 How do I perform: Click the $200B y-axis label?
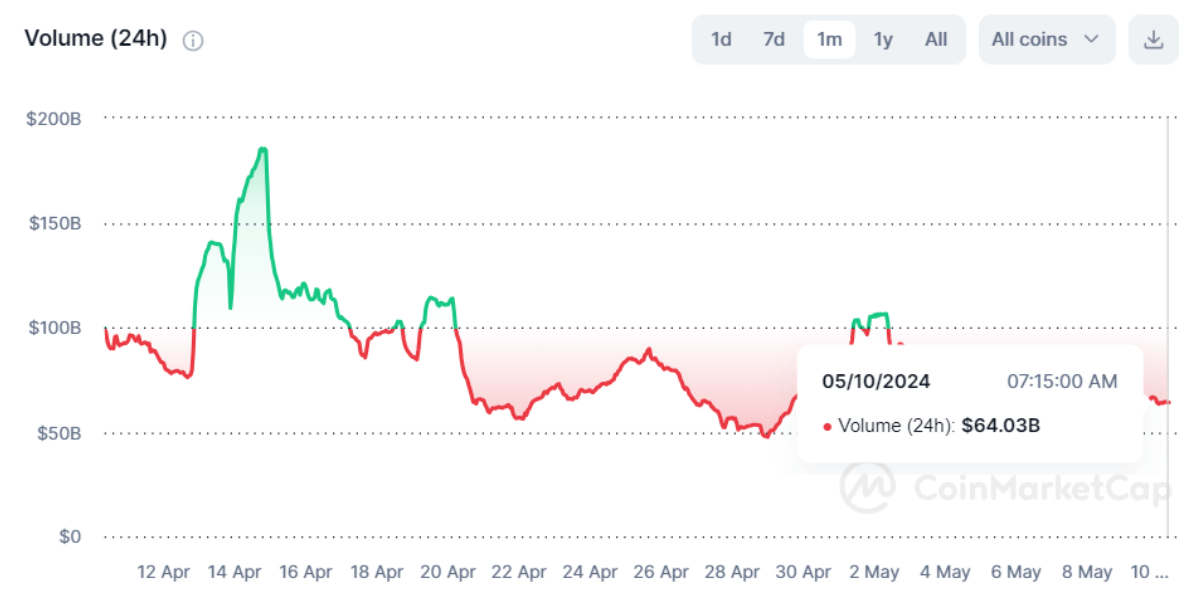tap(54, 118)
